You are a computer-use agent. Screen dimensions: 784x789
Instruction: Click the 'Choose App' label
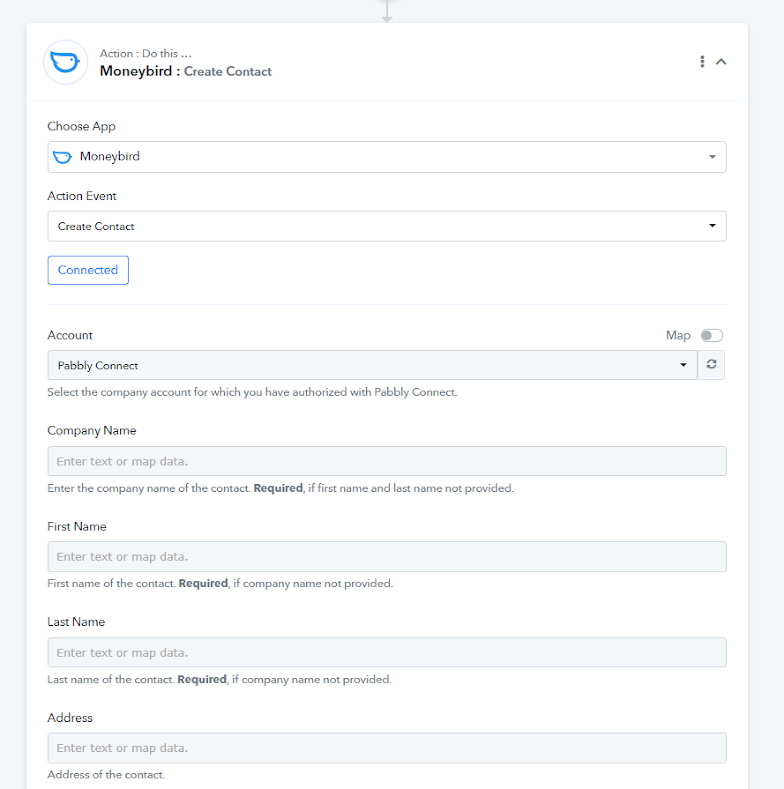82,126
